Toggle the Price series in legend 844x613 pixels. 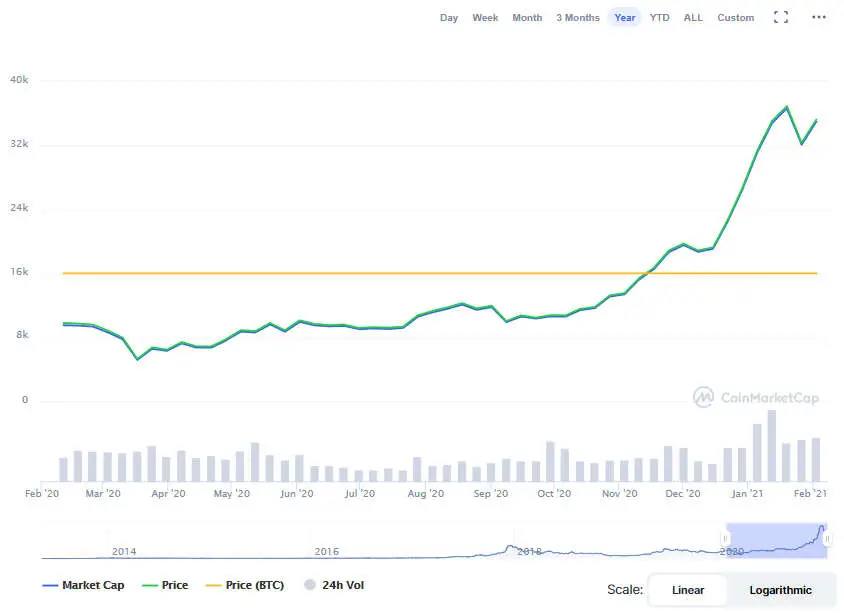point(165,585)
